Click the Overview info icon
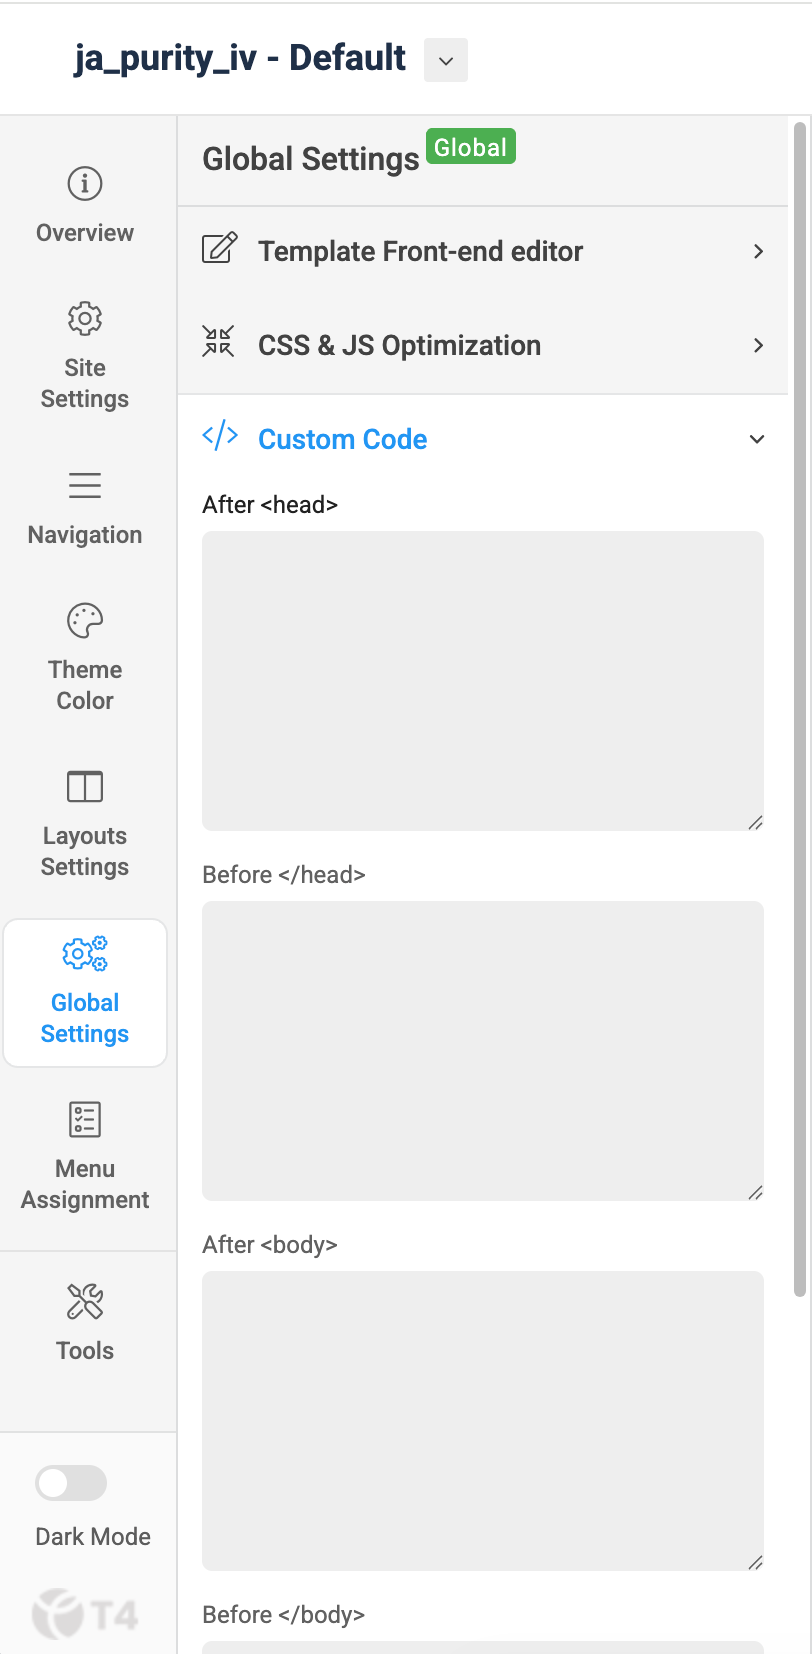The height and width of the screenshot is (1654, 812). pyautogui.click(x=85, y=184)
